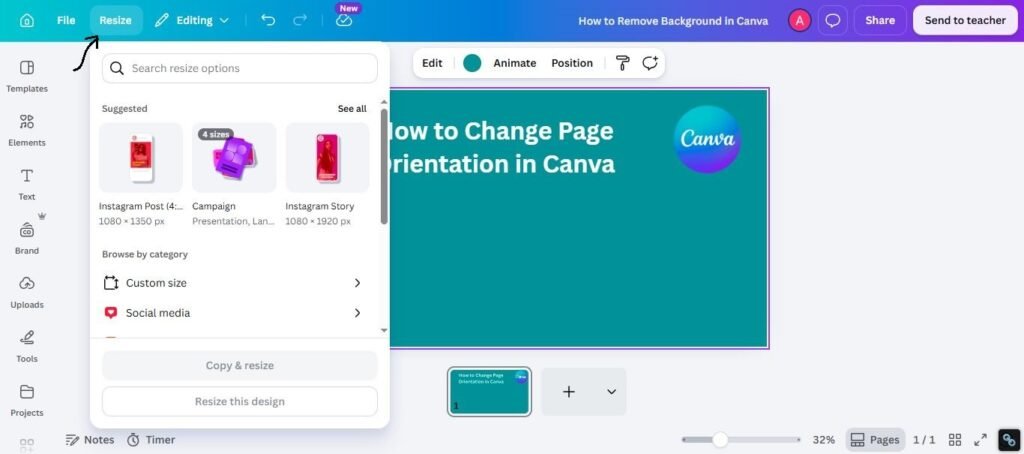This screenshot has height=454, width=1024.
Task: Toggle the Pages view button
Action: tap(875, 440)
